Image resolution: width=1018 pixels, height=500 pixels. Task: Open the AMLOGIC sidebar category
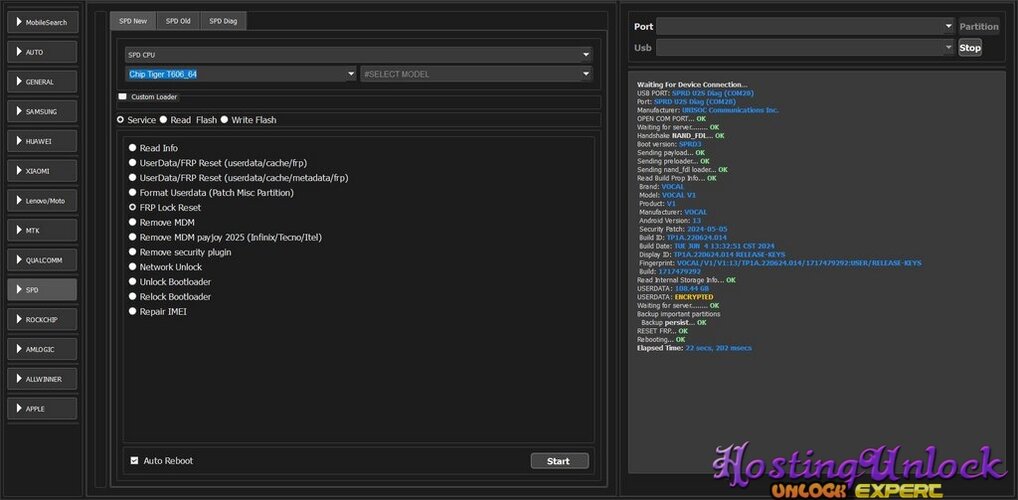[x=42, y=349]
